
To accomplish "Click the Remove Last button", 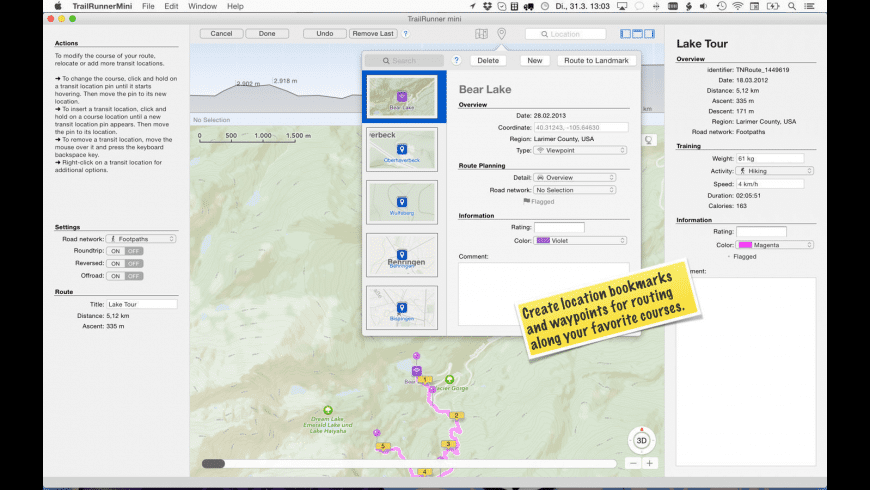I will pos(373,34).
